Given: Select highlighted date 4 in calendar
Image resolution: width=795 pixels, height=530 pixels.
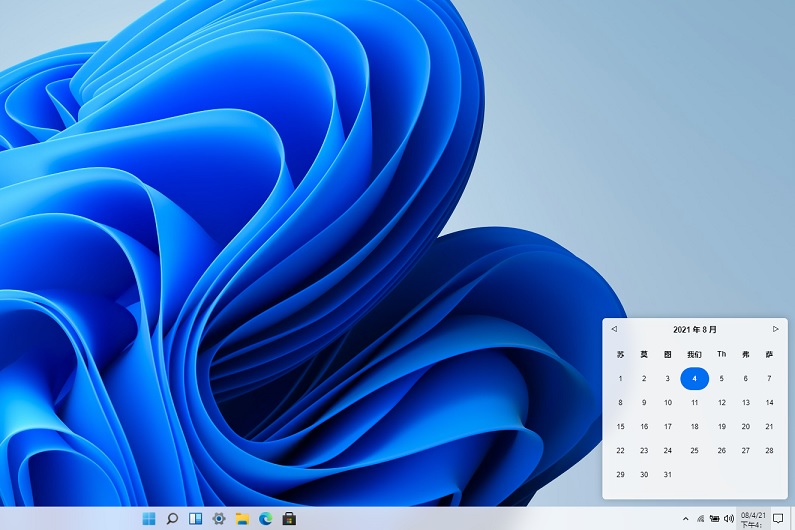Looking at the screenshot, I should [x=695, y=378].
